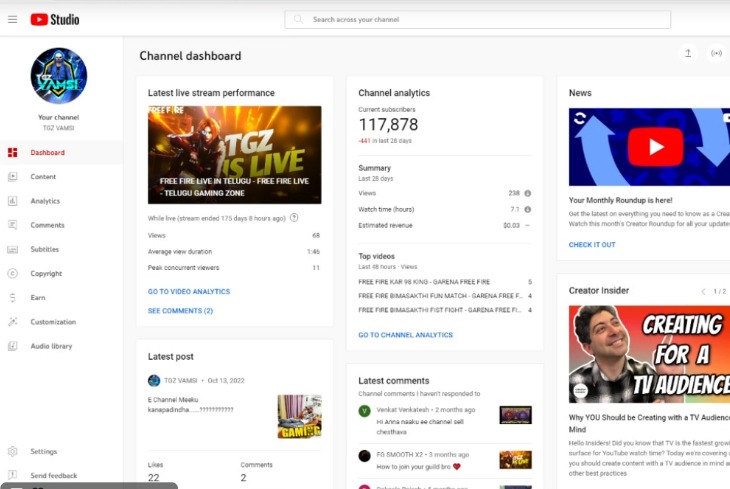Click help icon beside stream ended text
The image size is (730, 489).
[x=294, y=217]
